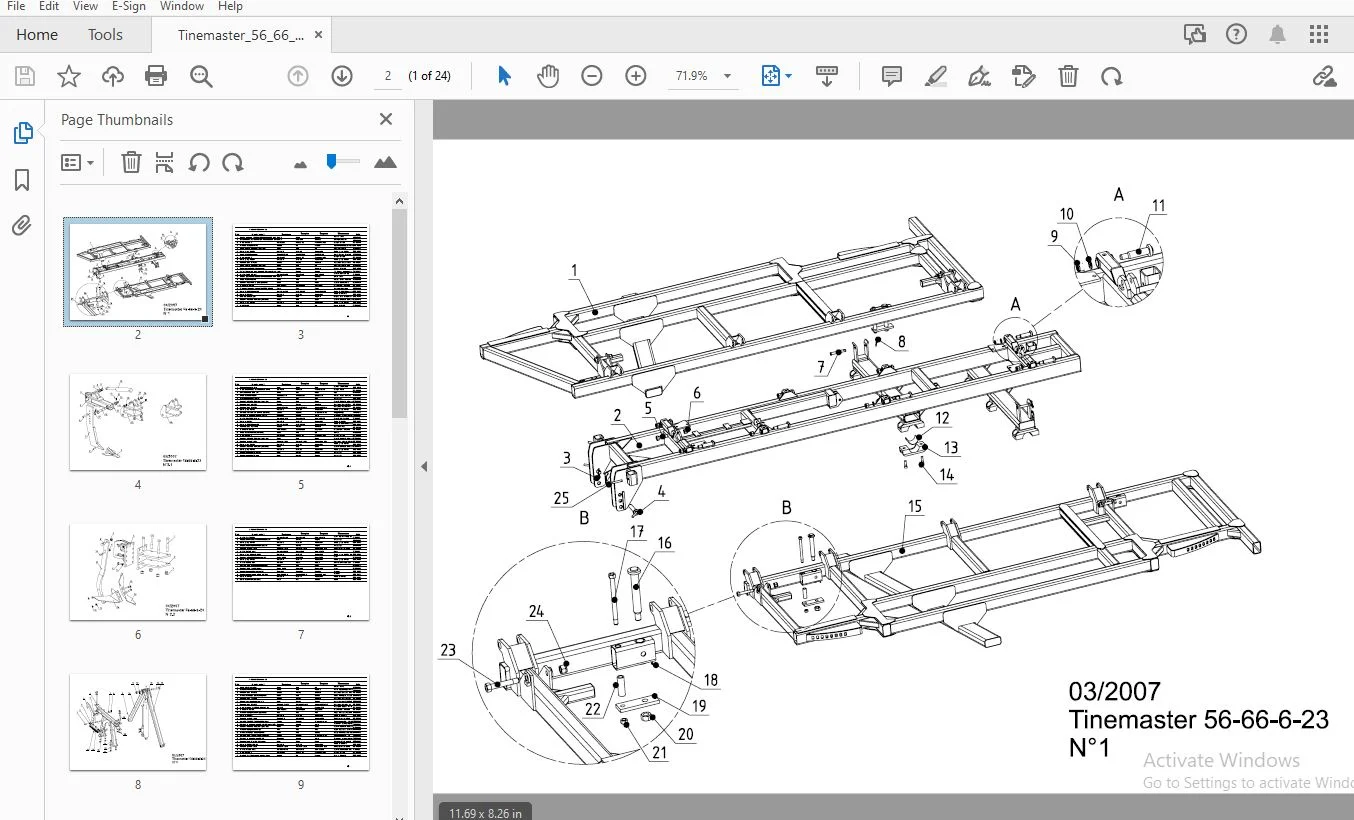Select the Tinemaster_56_66 document tab

coord(241,35)
